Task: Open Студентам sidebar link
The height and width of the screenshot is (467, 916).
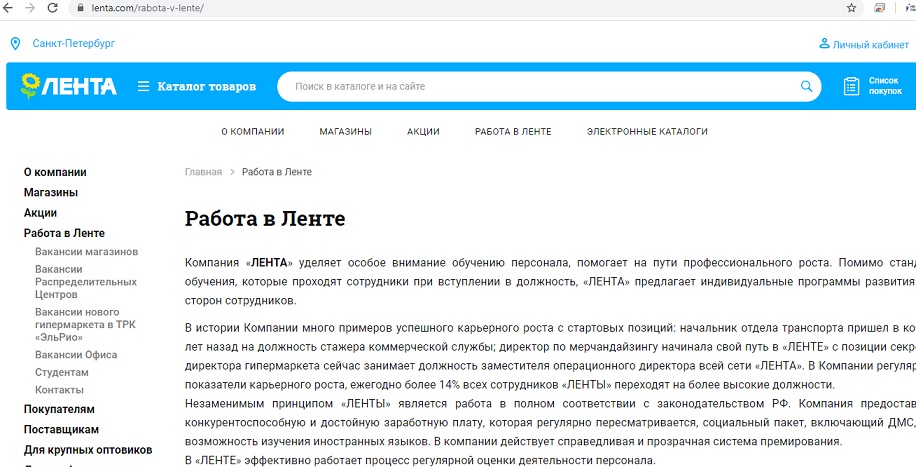Action: click(62, 372)
